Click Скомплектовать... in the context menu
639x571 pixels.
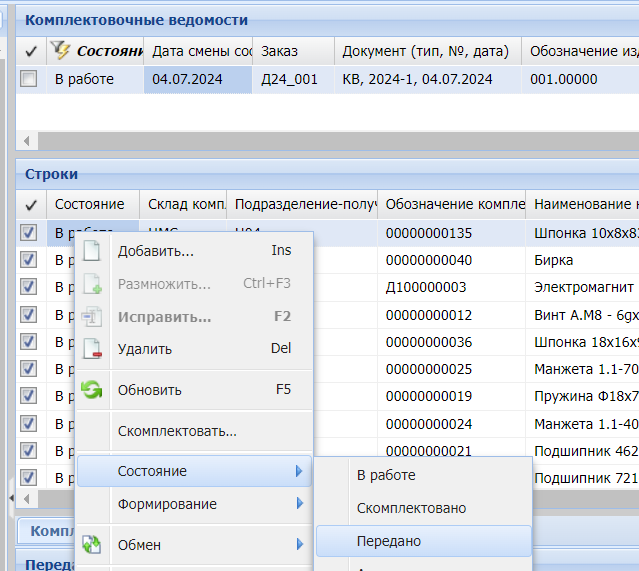177,432
